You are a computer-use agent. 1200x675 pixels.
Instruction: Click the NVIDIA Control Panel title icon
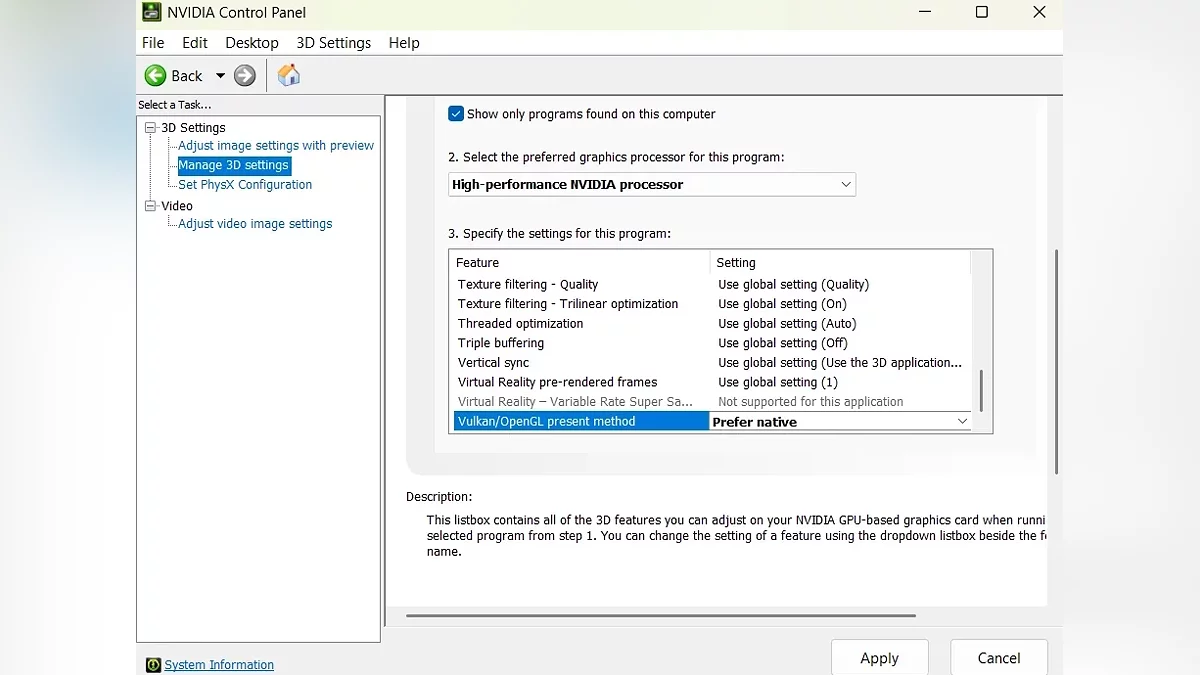click(x=151, y=12)
